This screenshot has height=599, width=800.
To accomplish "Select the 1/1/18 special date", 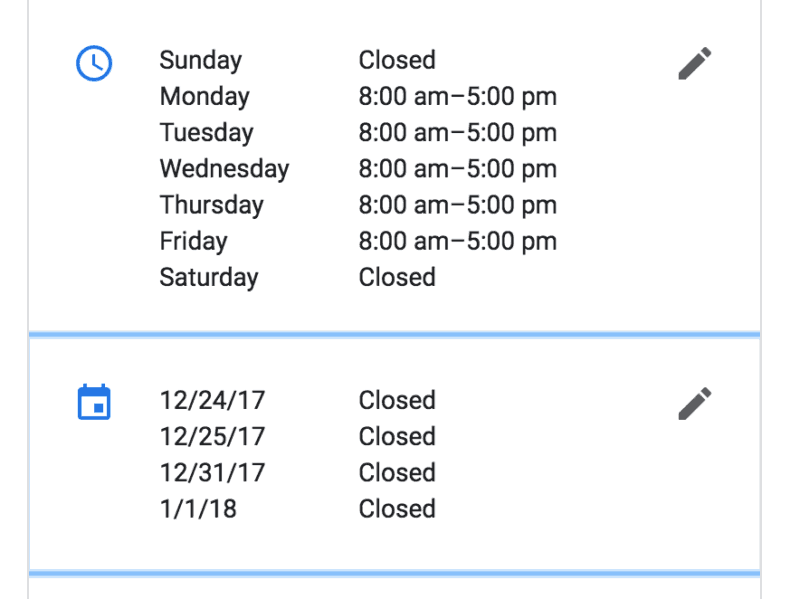I will [198, 509].
